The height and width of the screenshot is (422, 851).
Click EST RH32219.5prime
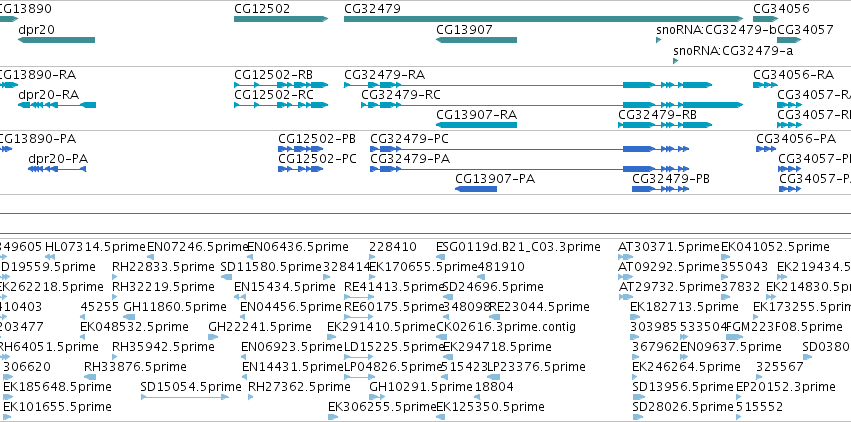(162, 286)
